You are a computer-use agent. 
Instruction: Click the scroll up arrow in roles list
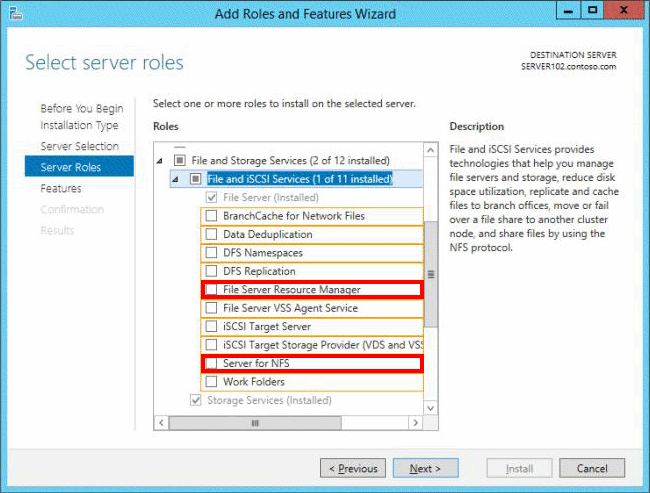click(431, 150)
